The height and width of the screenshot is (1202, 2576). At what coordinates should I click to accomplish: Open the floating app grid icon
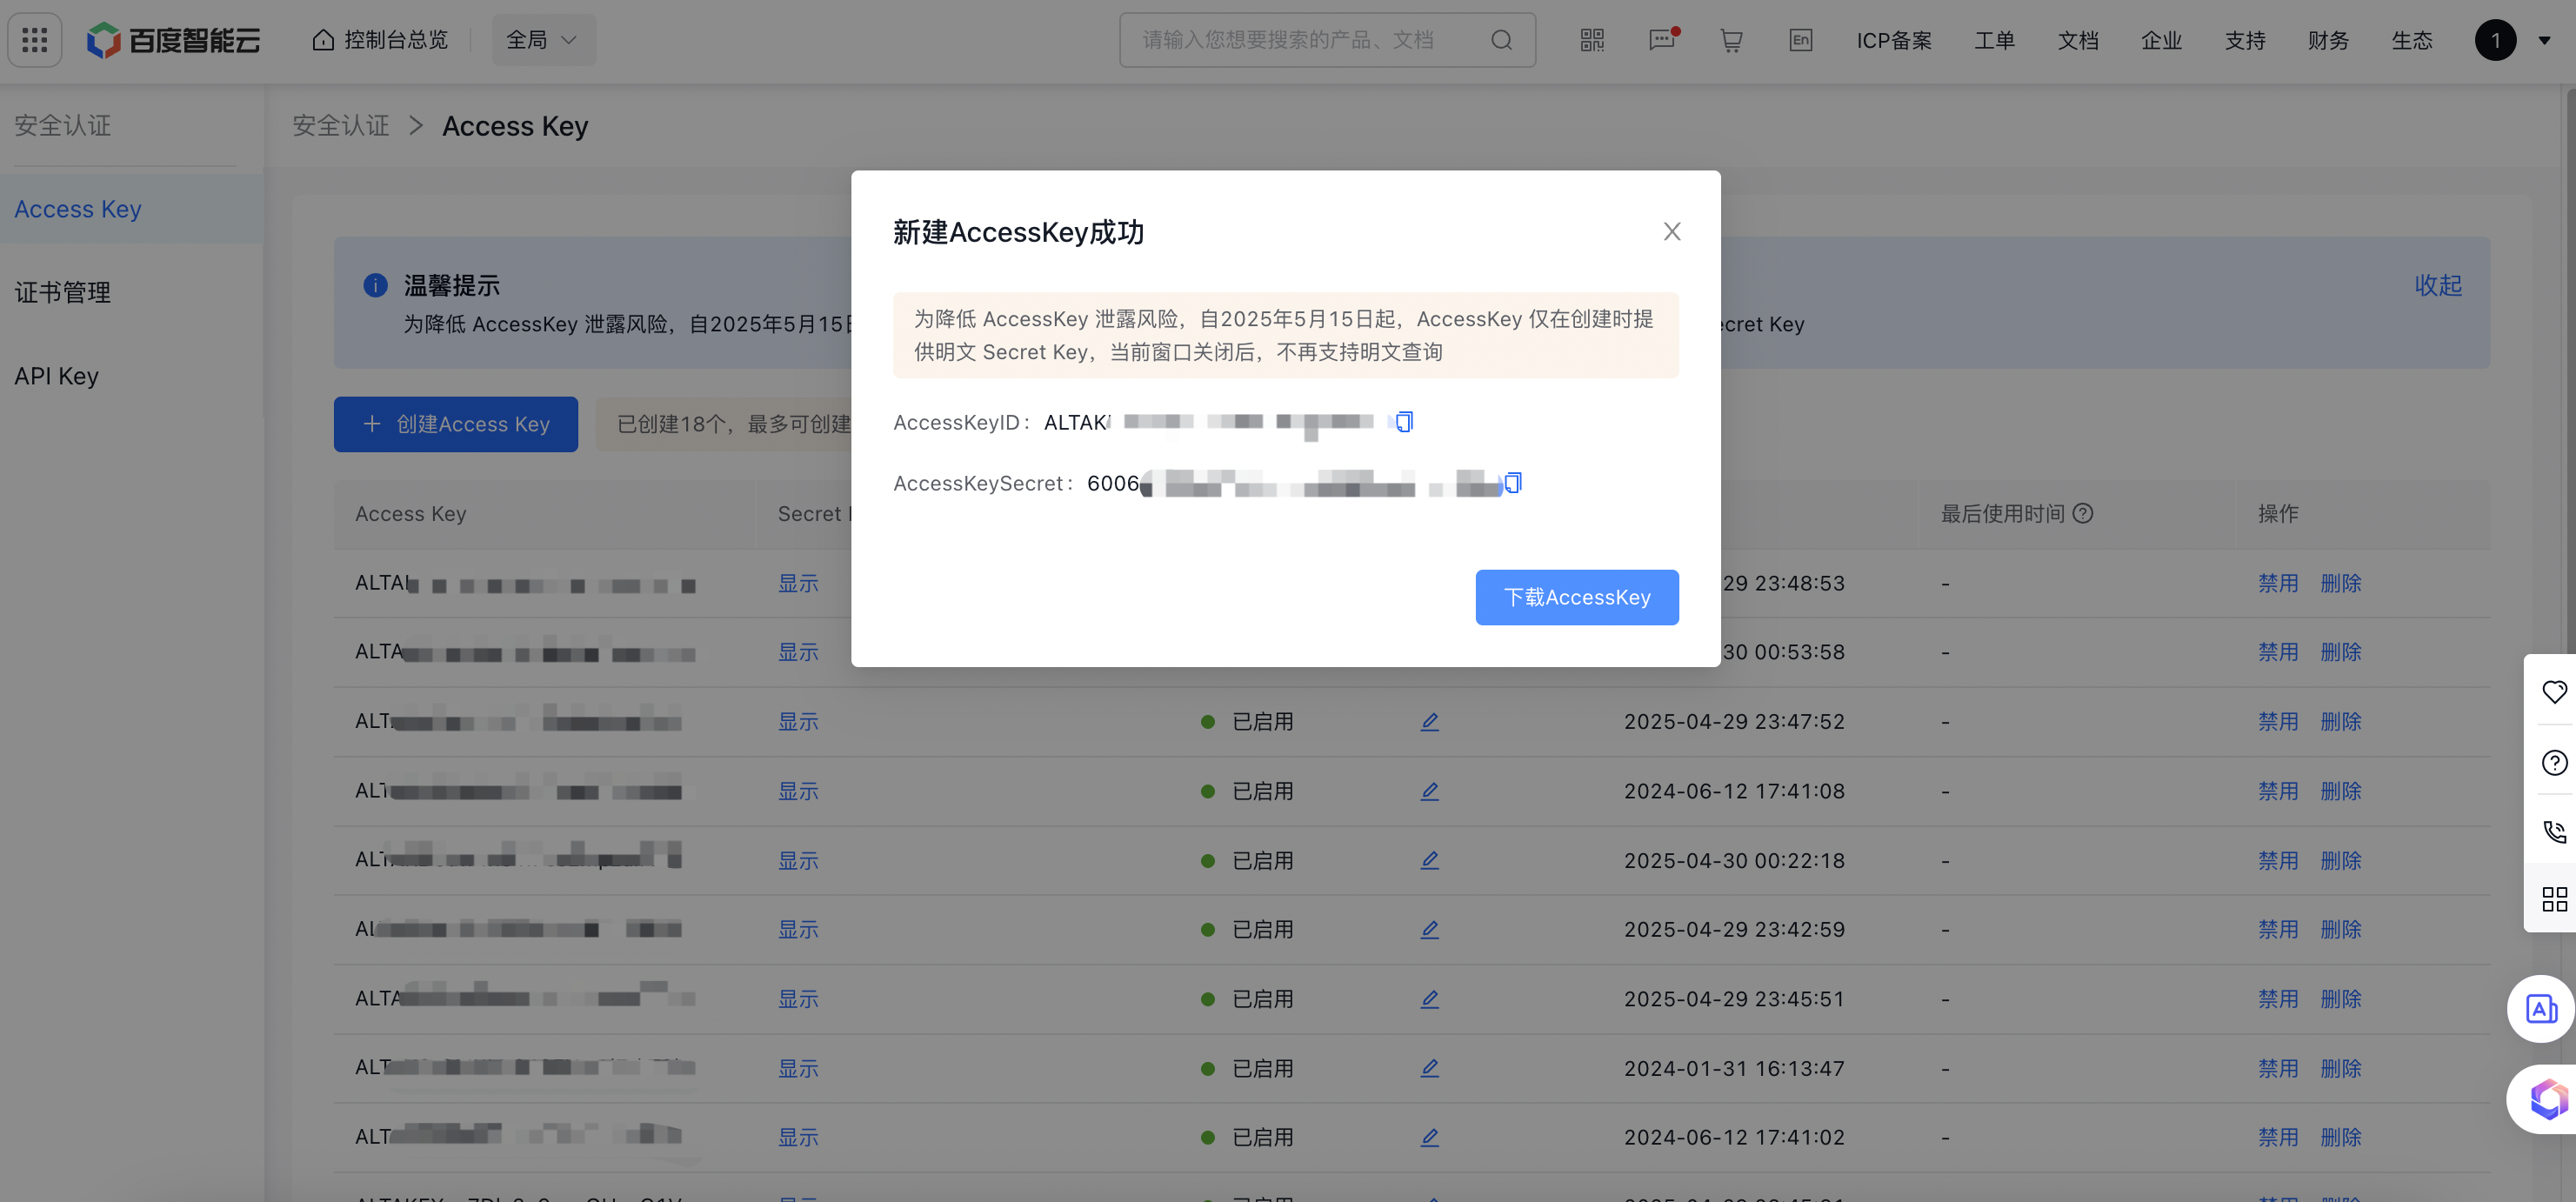[x=2554, y=900]
